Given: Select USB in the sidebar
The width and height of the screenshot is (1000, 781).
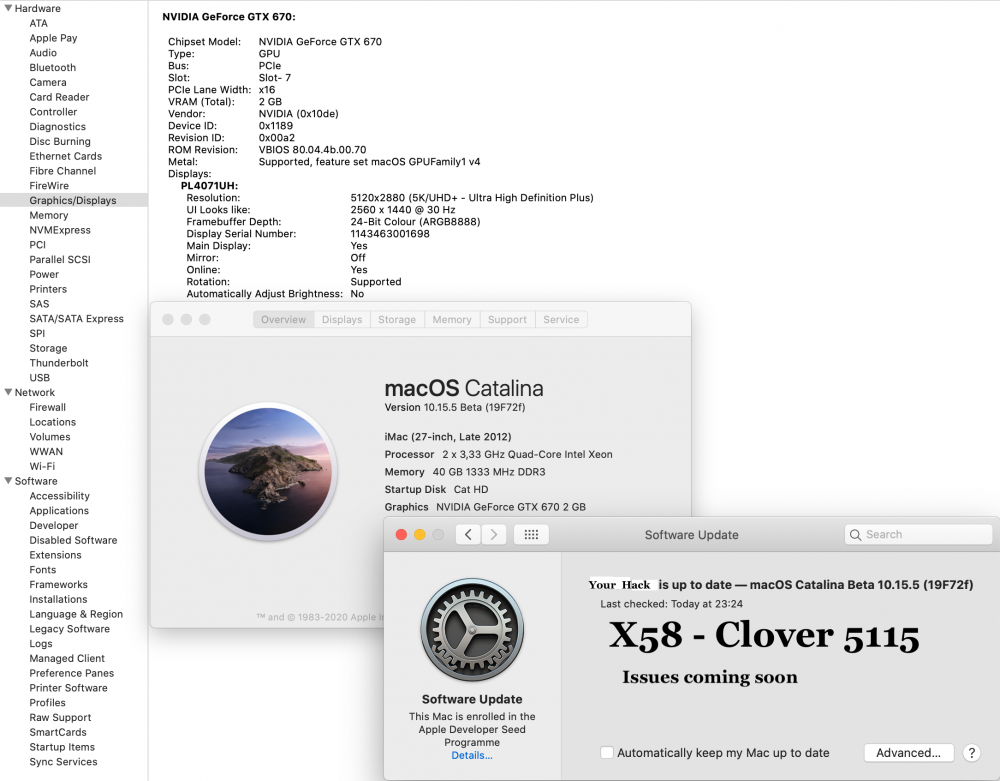Looking at the screenshot, I should point(40,377).
